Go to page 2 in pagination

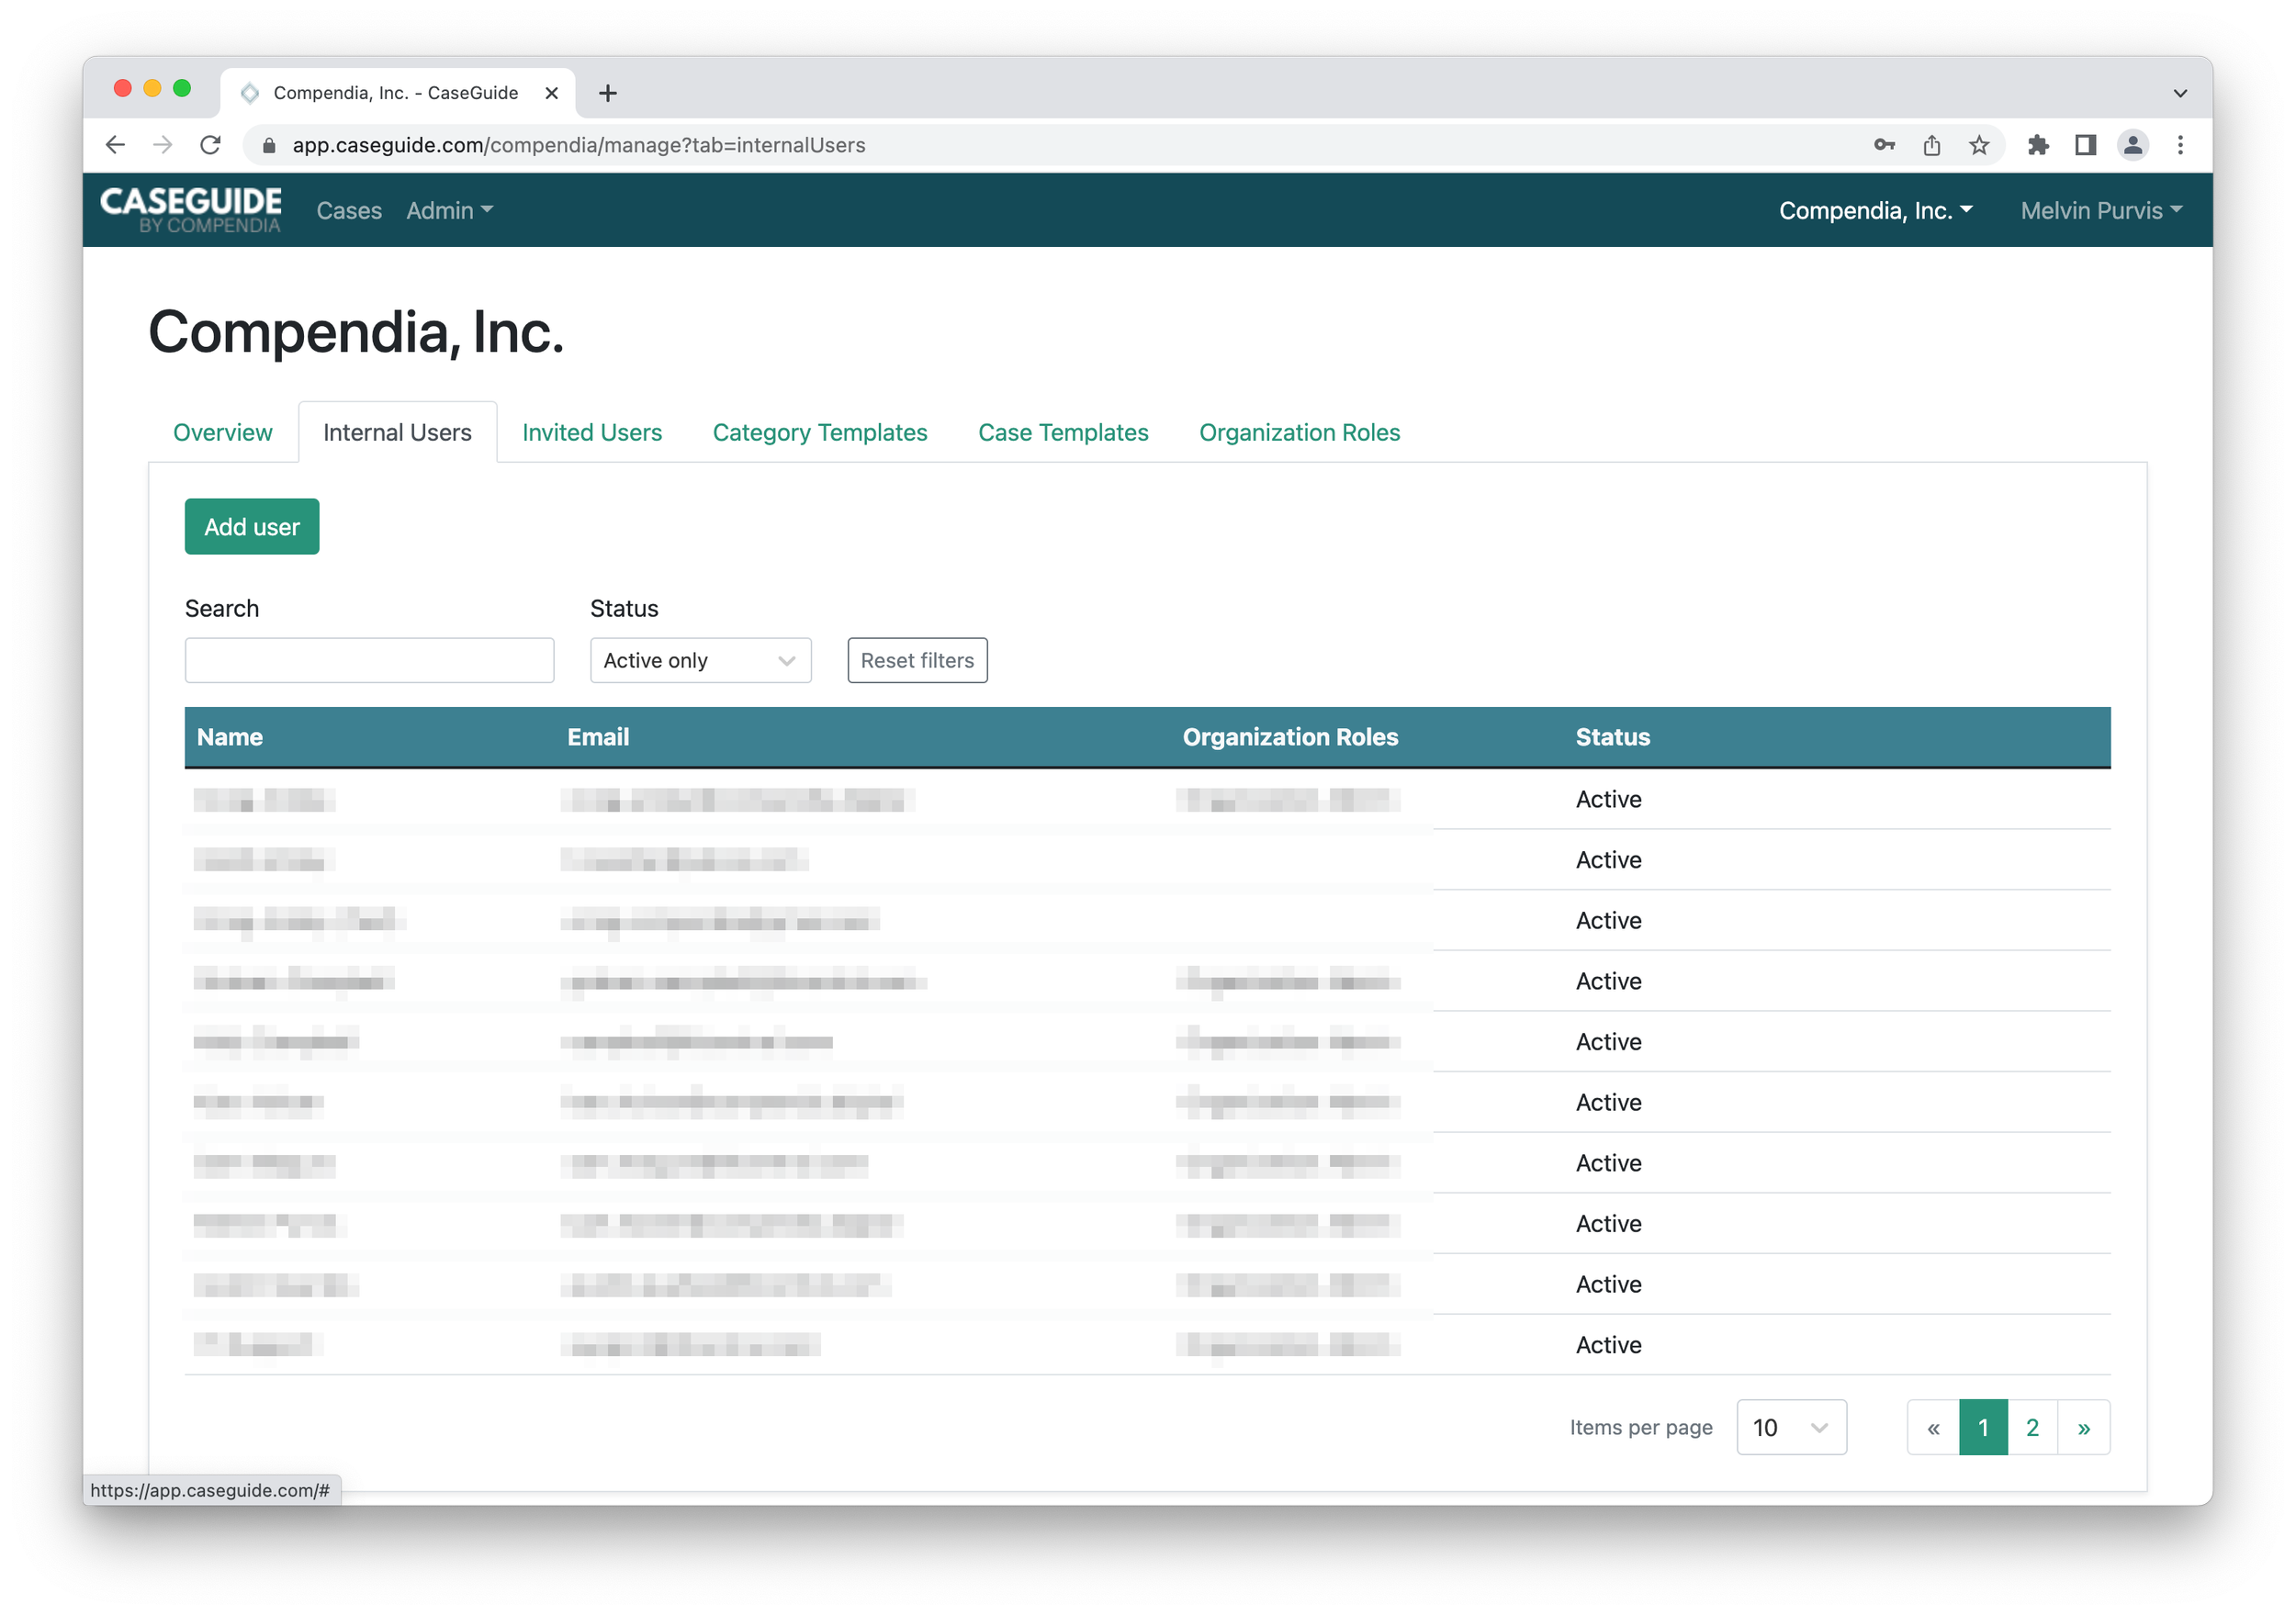[x=2032, y=1427]
